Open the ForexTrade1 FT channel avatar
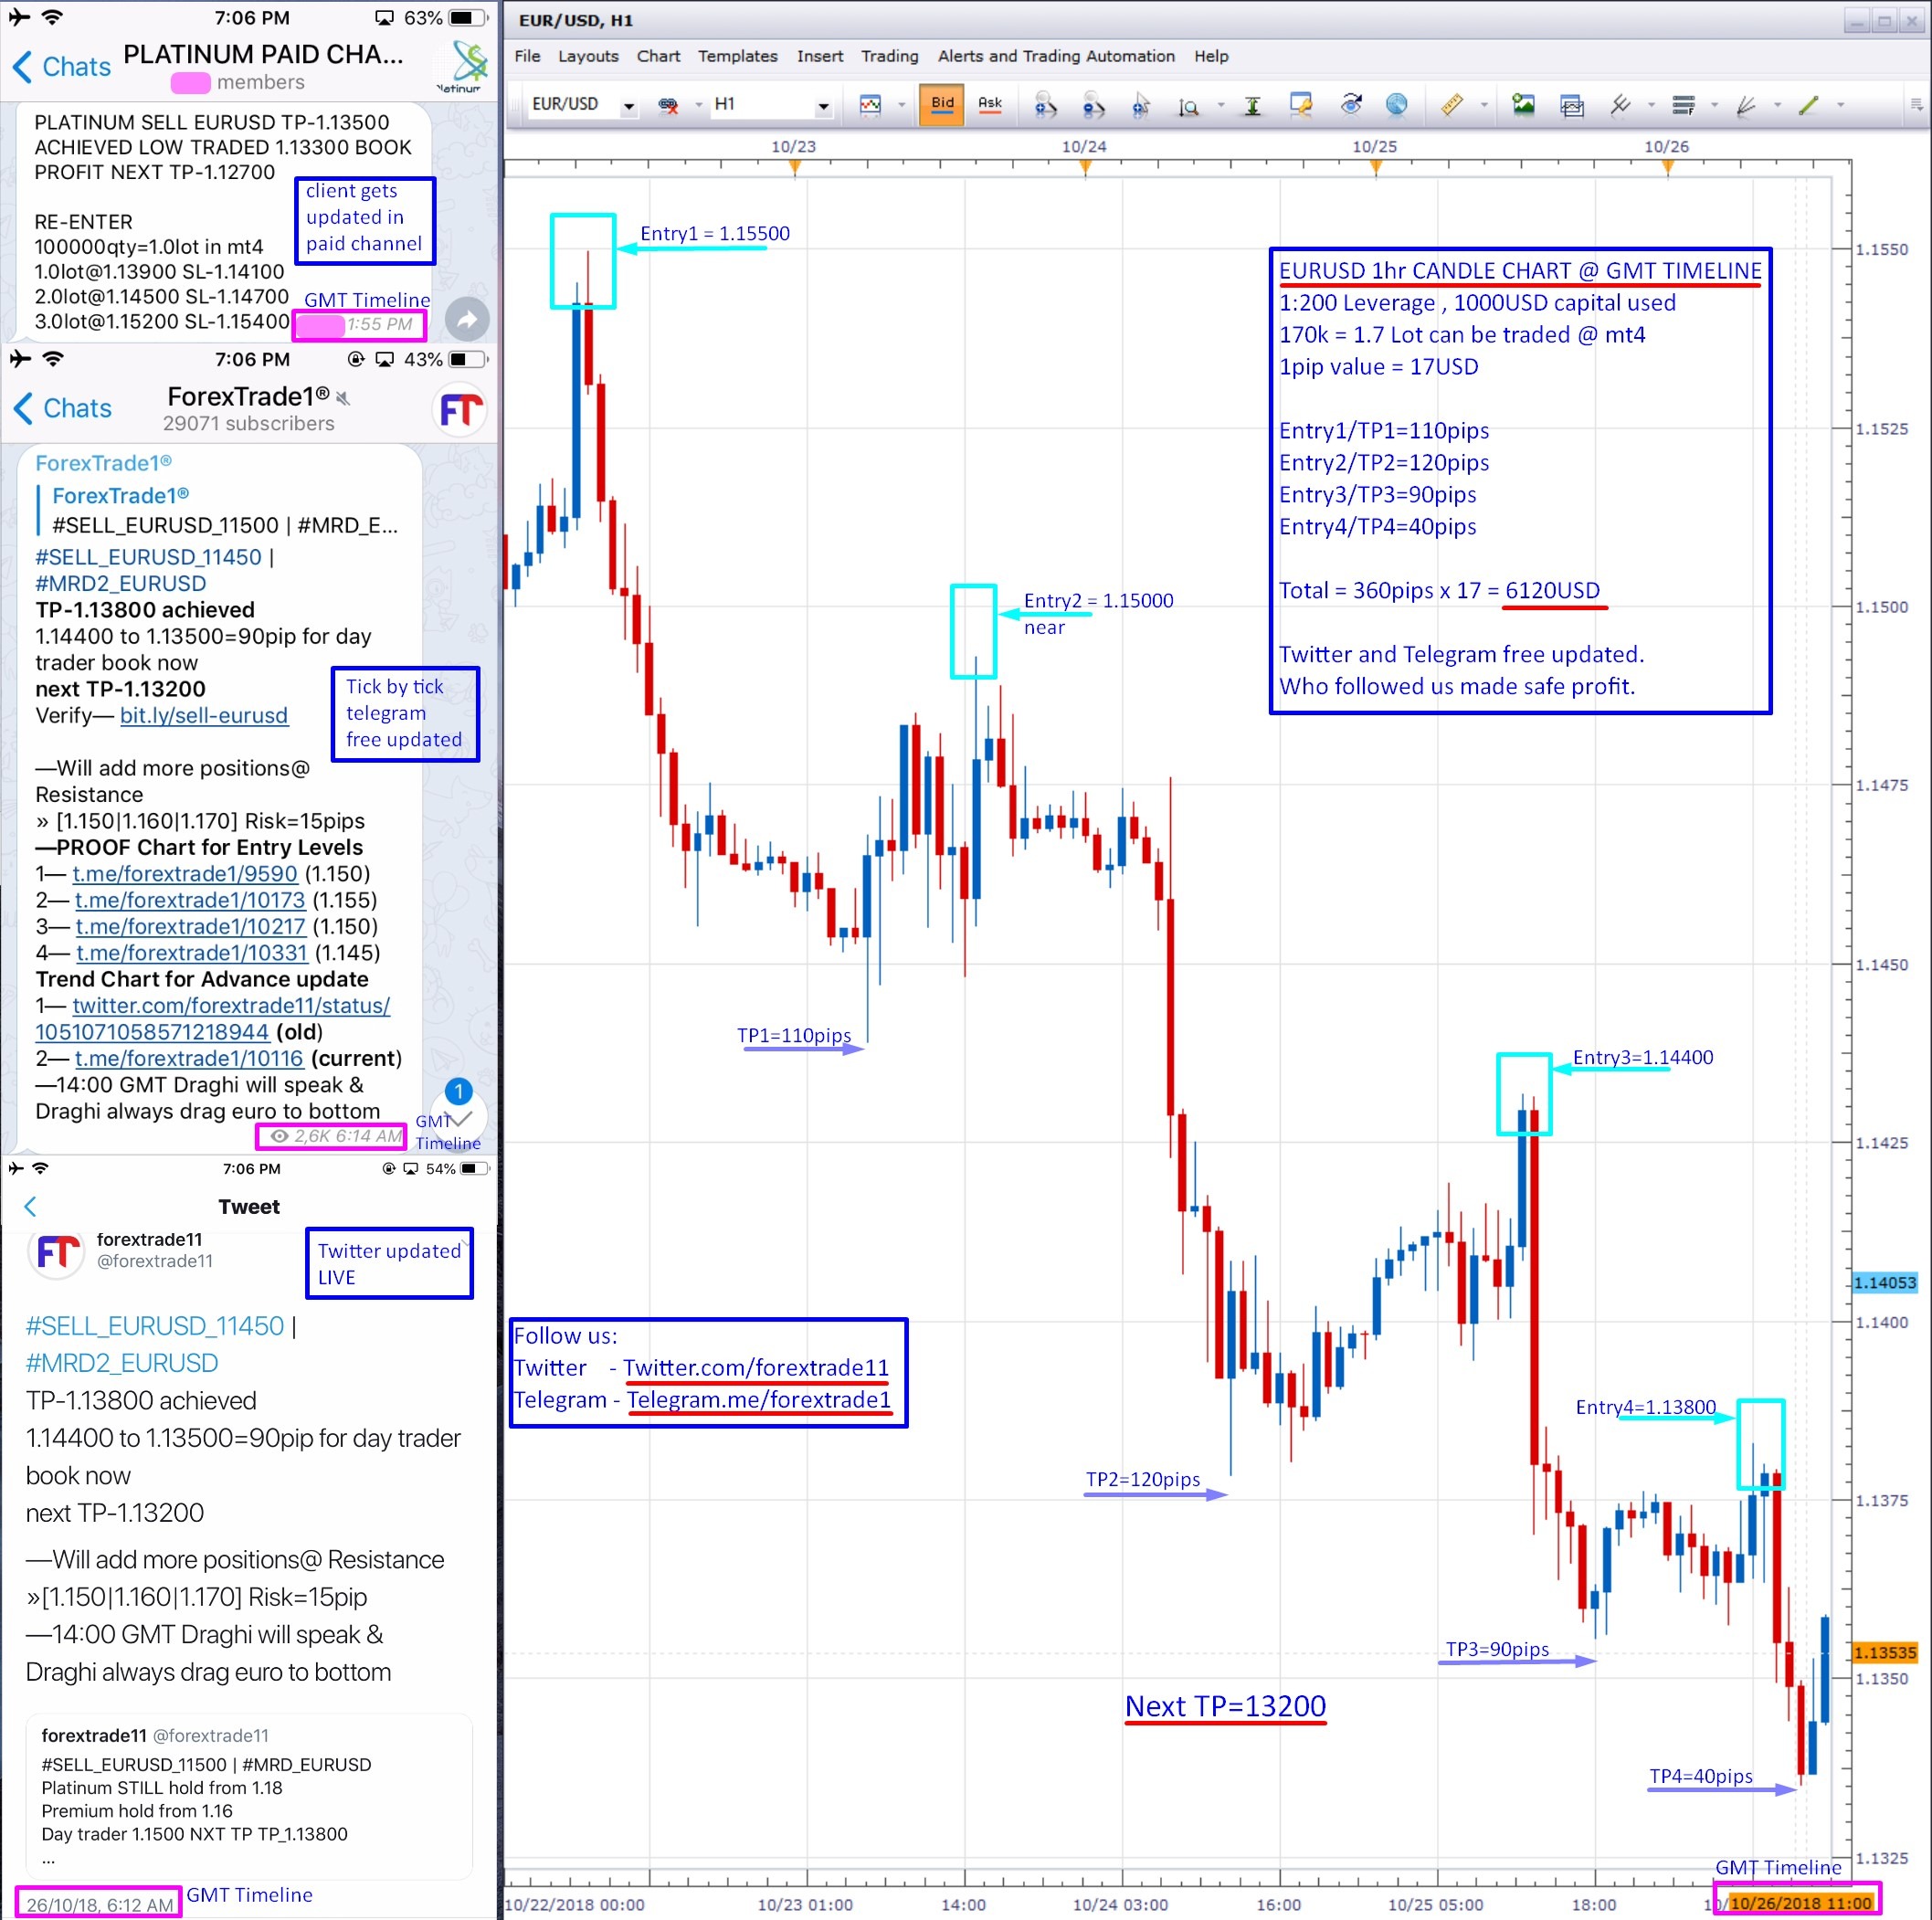 (461, 409)
